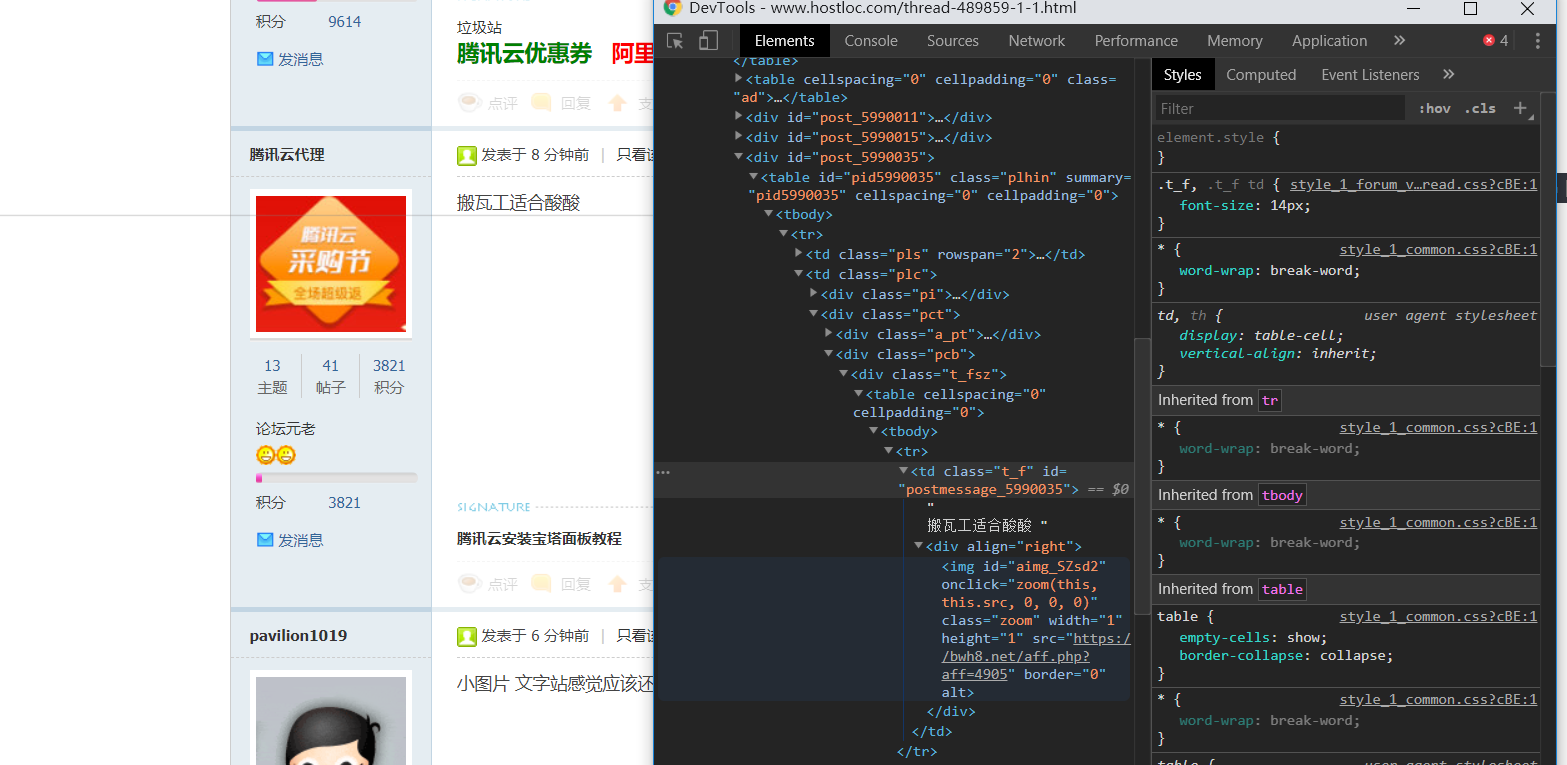
Task: Click the ellipsis beside selected td element
Action: click(663, 472)
